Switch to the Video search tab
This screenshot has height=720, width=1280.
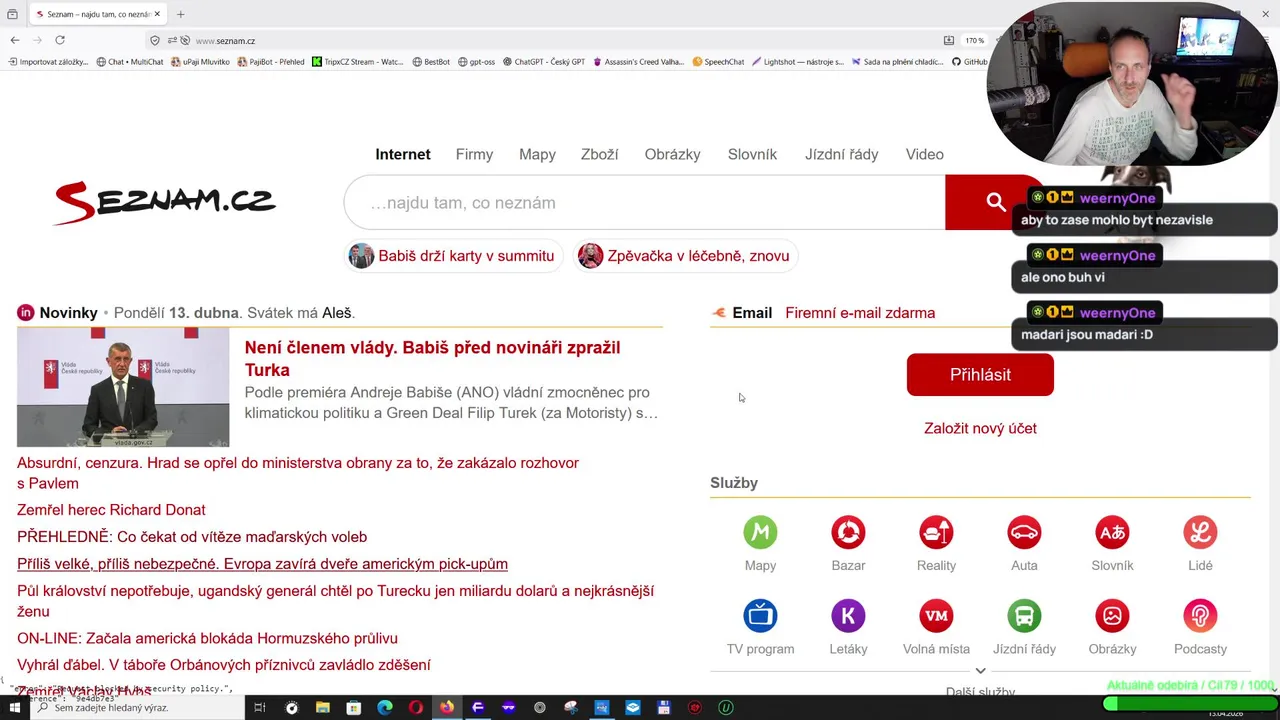pyautogui.click(x=924, y=154)
